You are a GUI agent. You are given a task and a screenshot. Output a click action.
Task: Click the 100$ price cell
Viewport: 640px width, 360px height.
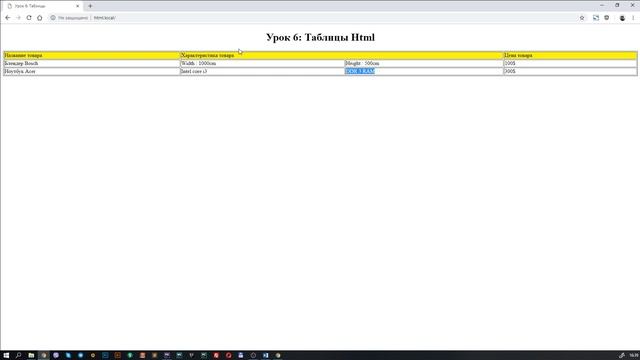(x=570, y=63)
